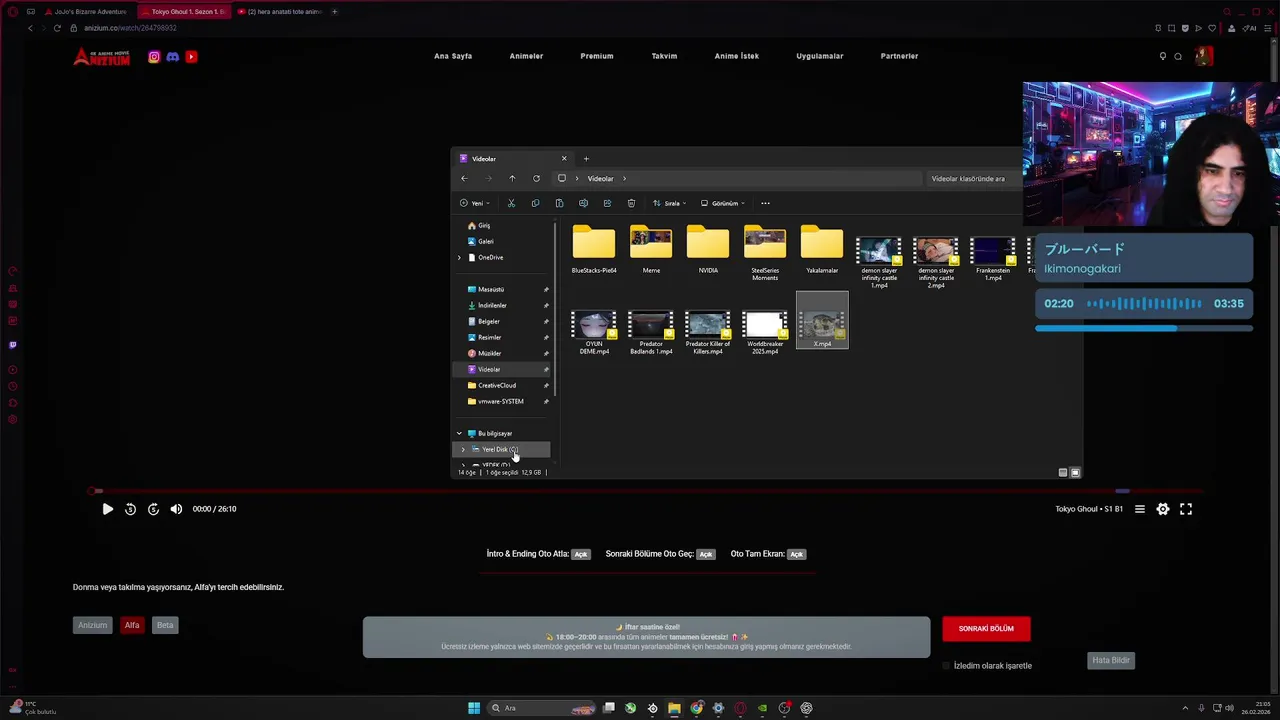Show hidden system tray icons chevron
Image resolution: width=1280 pixels, height=720 pixels.
tap(1185, 708)
